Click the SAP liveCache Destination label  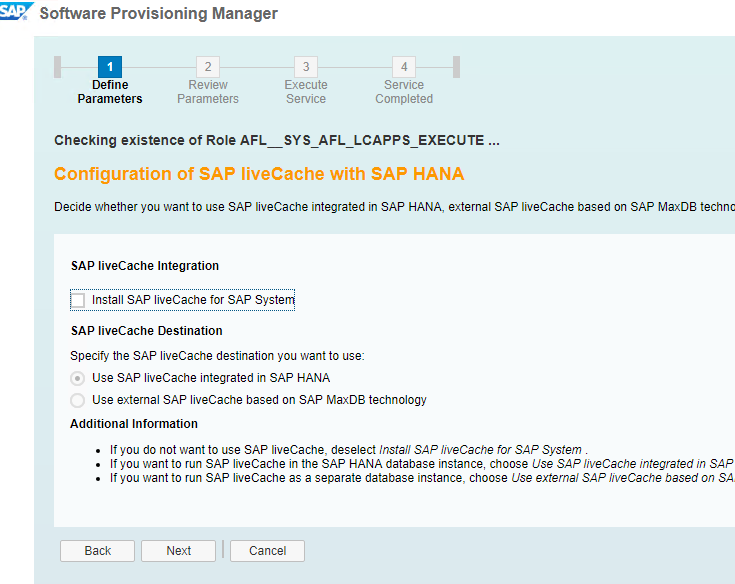(147, 331)
